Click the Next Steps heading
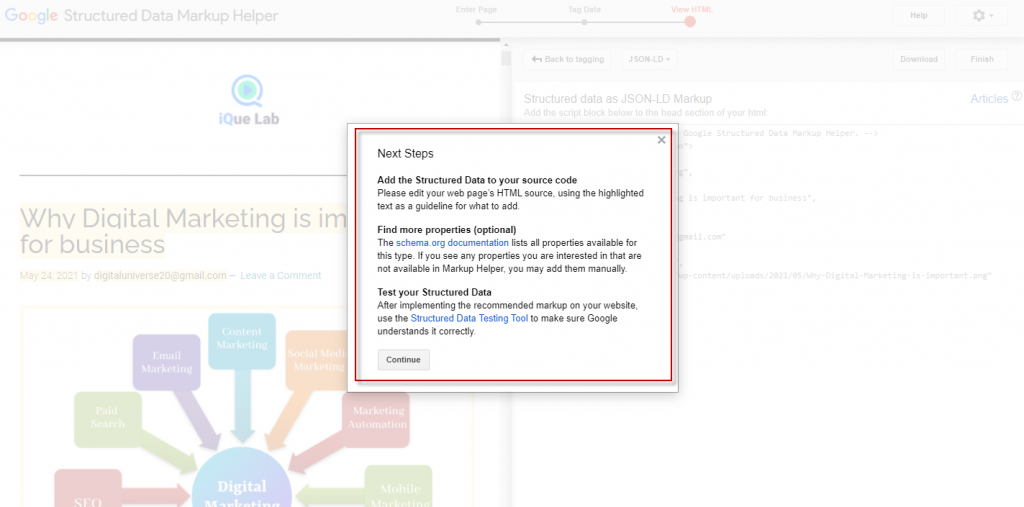Screen dimensions: 1024x507 [x=406, y=154]
